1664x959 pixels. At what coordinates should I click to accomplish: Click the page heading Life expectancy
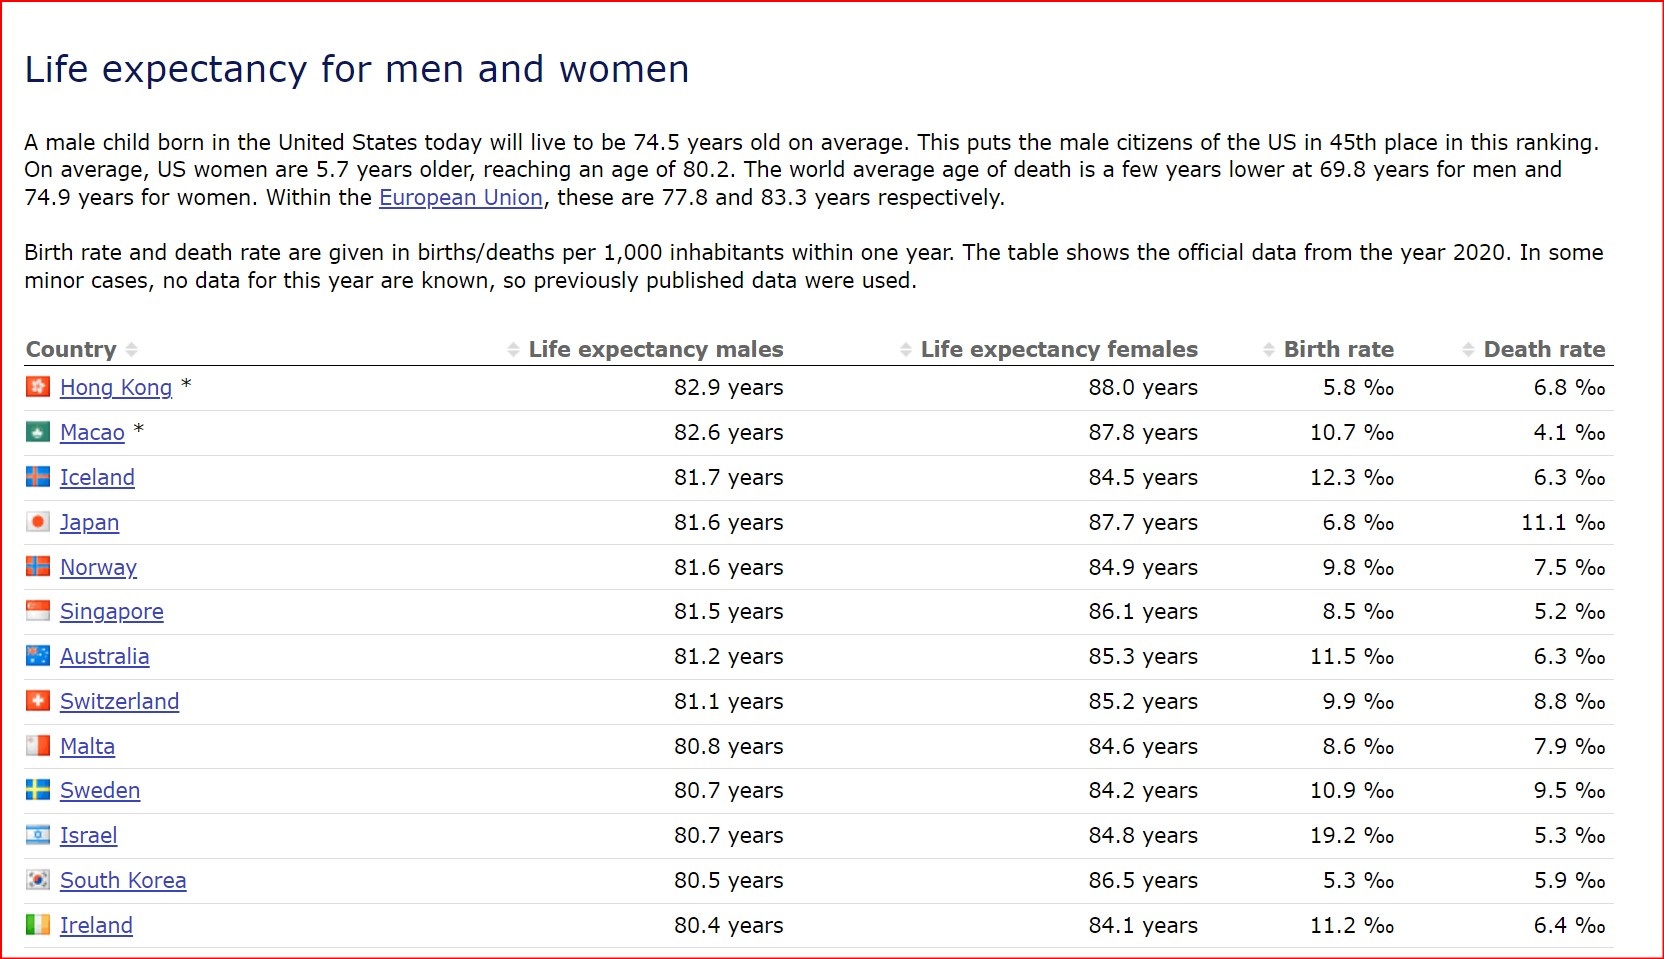click(356, 70)
